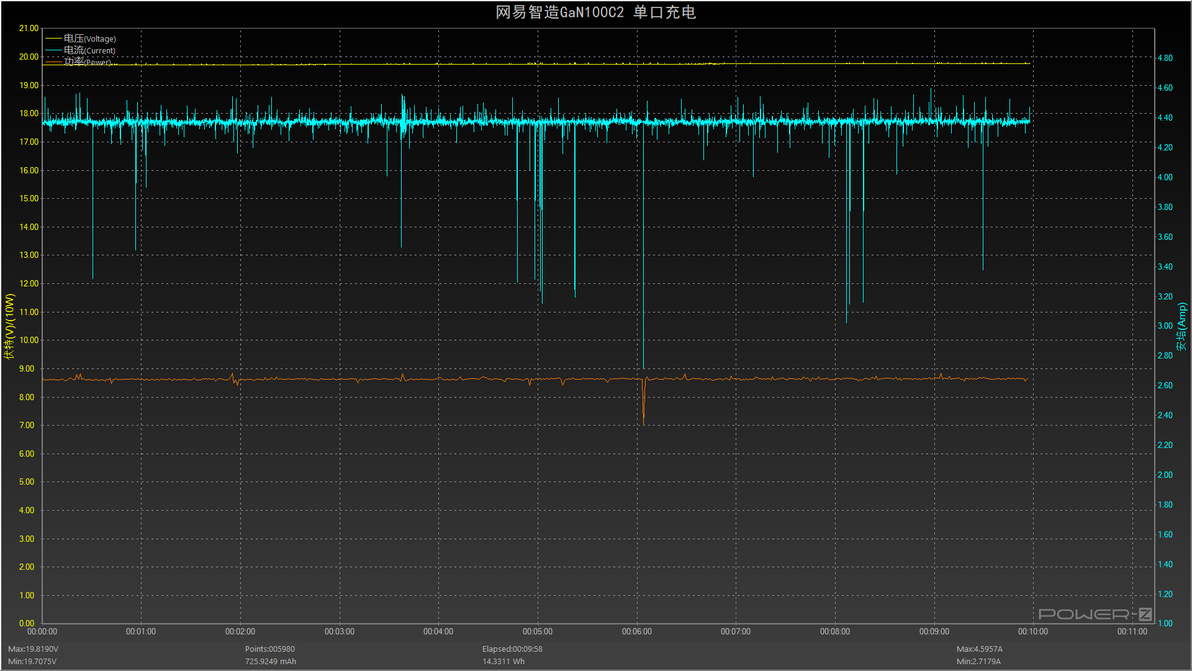Click the Min:19.7075V status value

point(32,661)
